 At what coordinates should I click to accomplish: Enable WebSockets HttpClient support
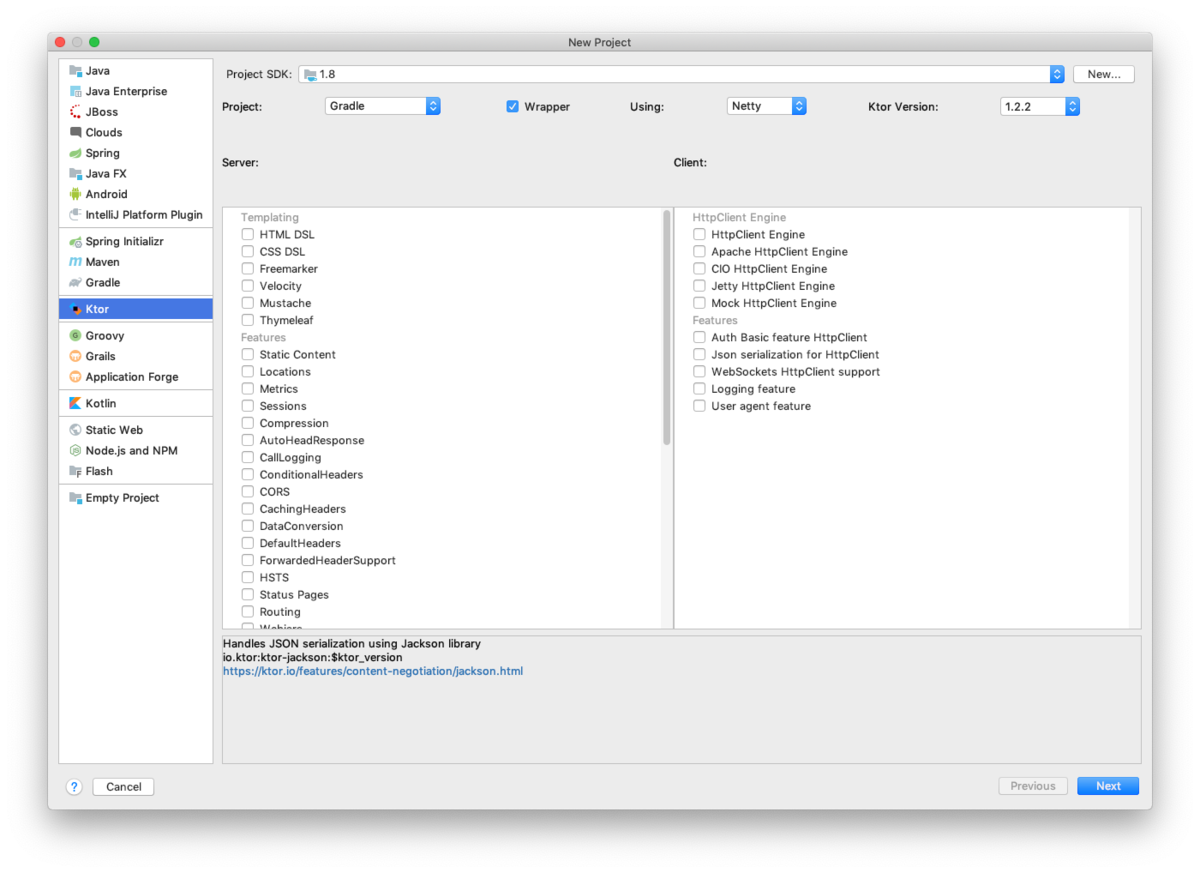point(700,372)
